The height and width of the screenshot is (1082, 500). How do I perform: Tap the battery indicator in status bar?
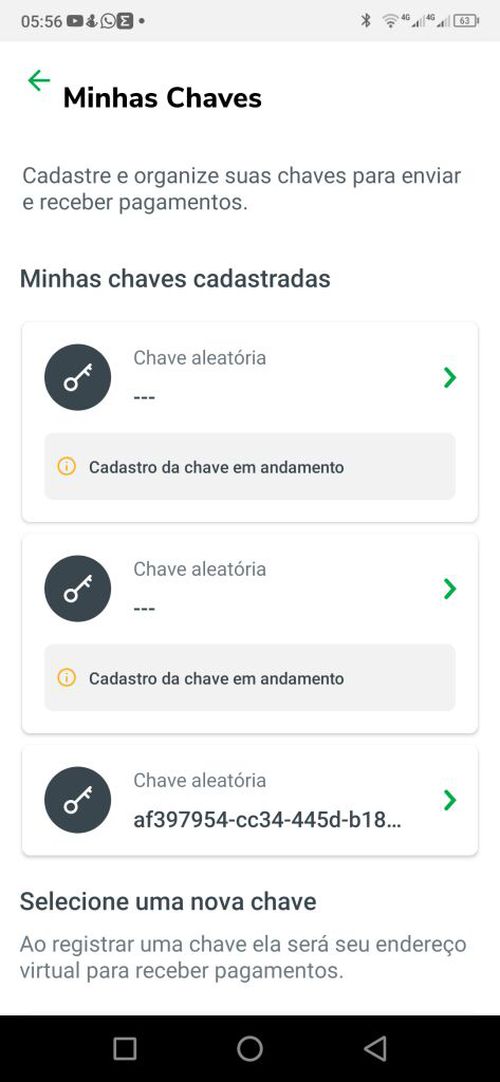[466, 21]
